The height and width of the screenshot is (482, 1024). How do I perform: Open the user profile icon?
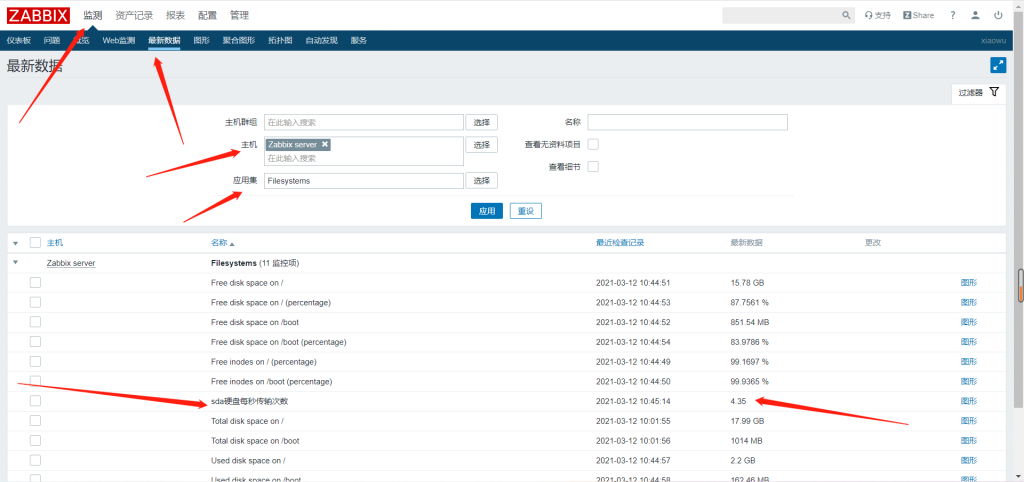coord(975,15)
